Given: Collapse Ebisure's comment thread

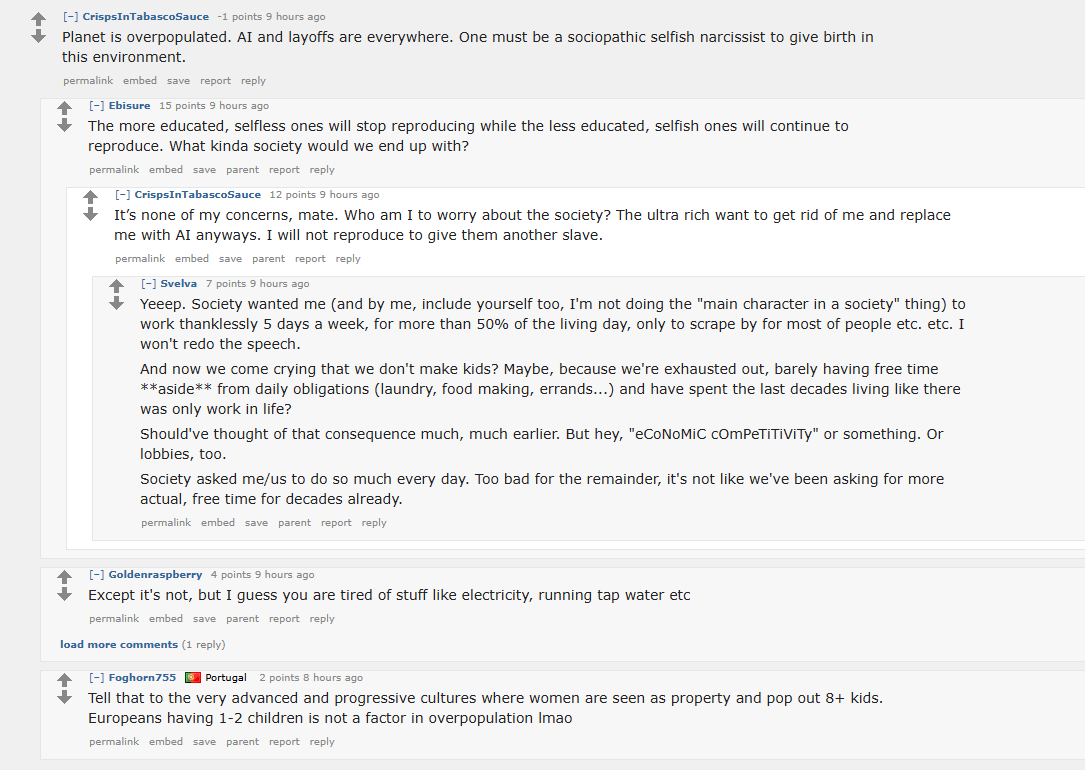Looking at the screenshot, I should tap(97, 106).
